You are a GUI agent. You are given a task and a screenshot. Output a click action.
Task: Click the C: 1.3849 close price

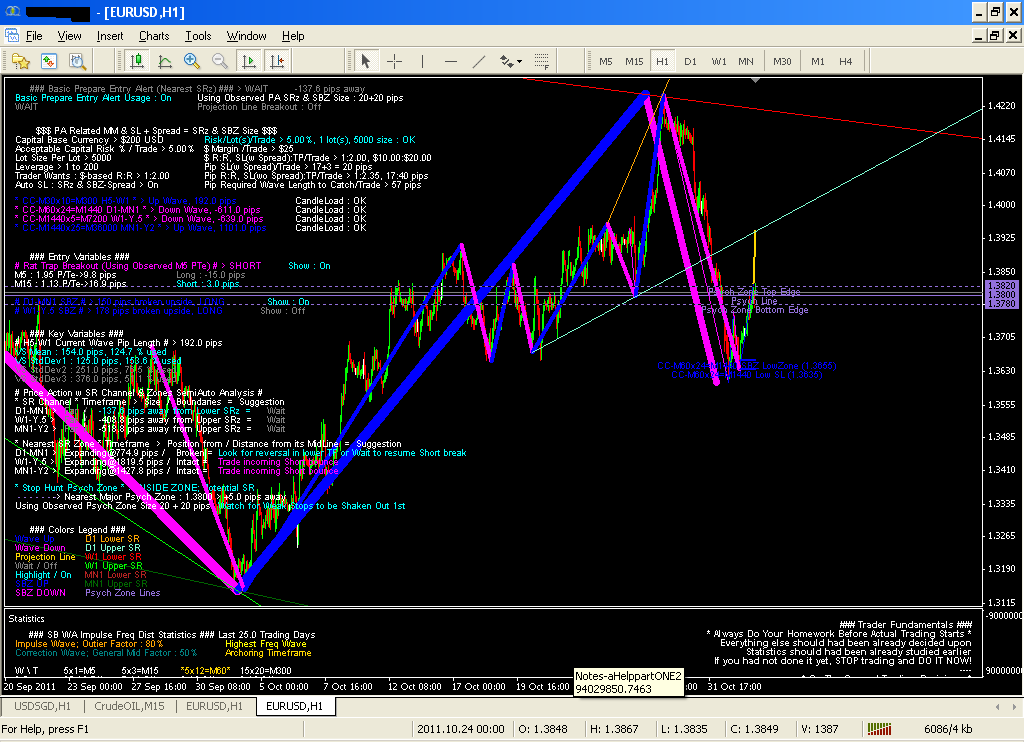[x=754, y=729]
